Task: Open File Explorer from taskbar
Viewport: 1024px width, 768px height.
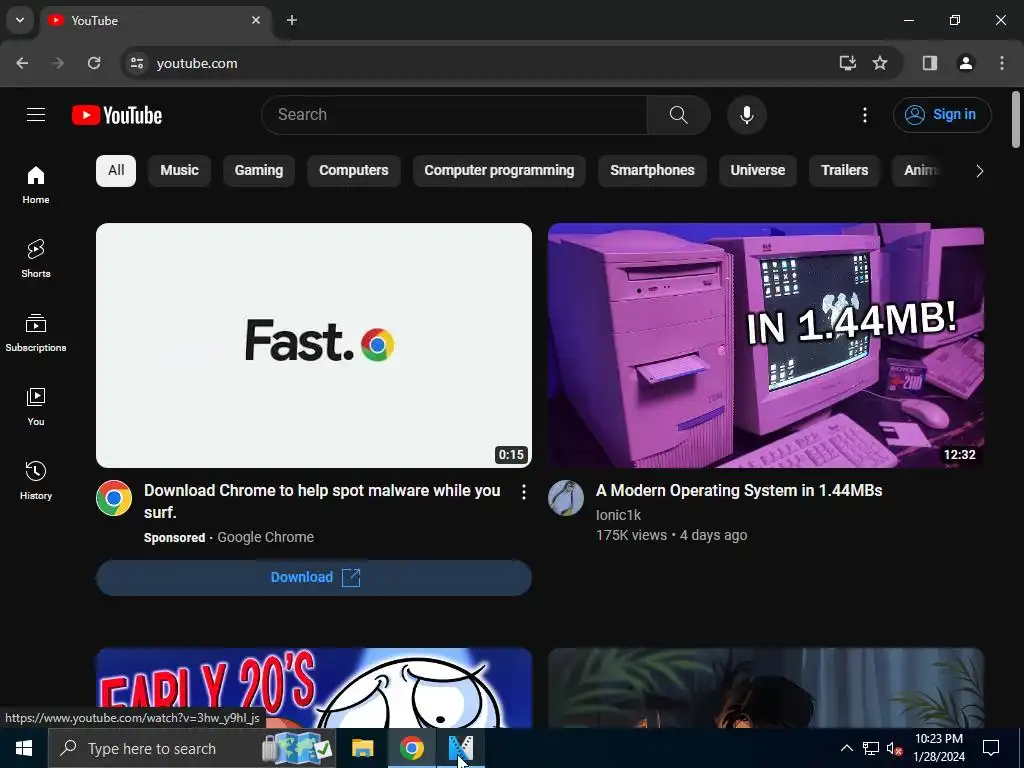Action: 362,748
